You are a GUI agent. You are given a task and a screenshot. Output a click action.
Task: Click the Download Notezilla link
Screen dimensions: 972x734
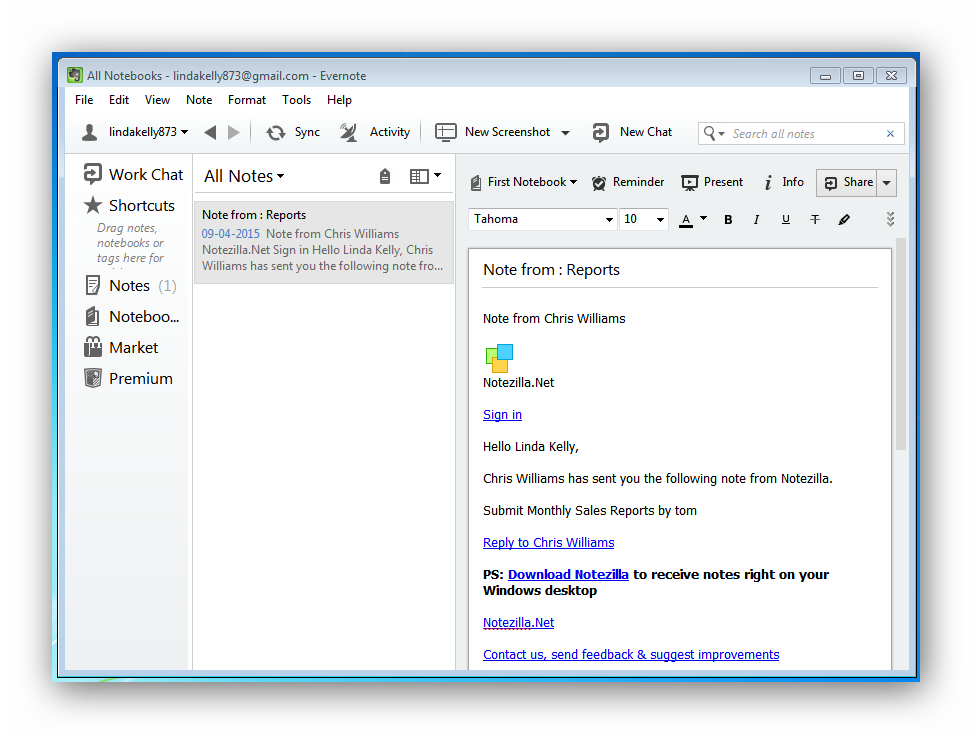pyautogui.click(x=568, y=575)
